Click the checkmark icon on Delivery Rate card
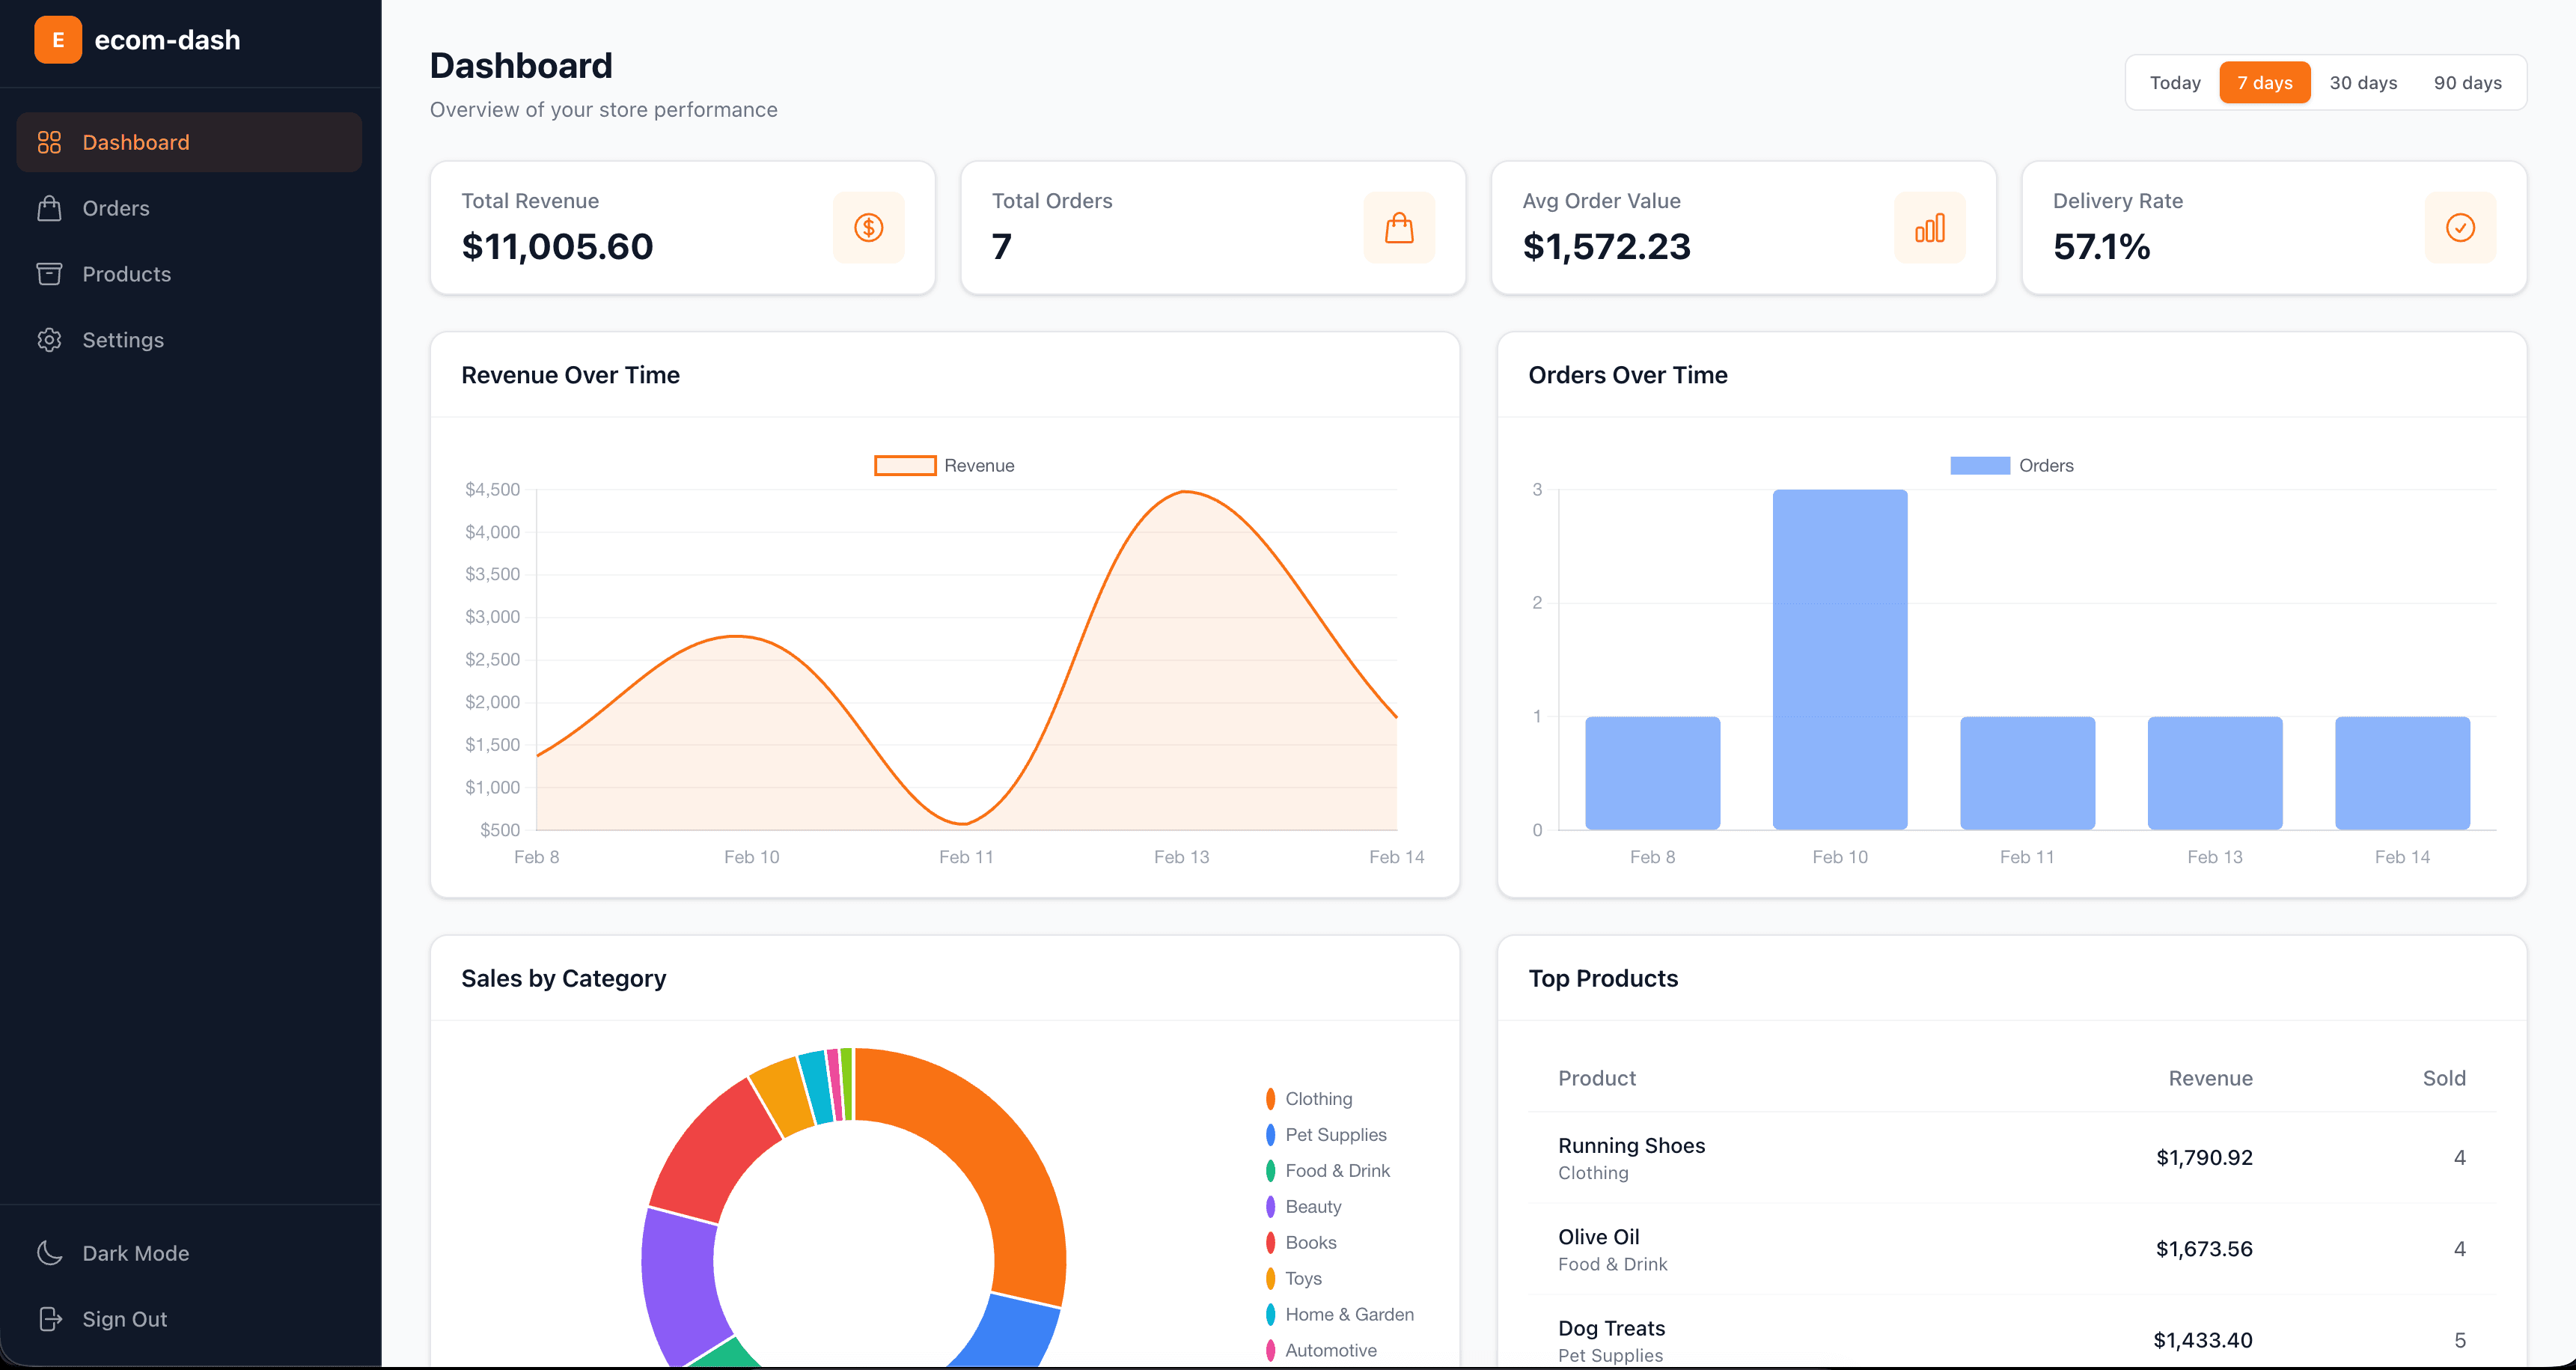The width and height of the screenshot is (2576, 1370). 2460,227
